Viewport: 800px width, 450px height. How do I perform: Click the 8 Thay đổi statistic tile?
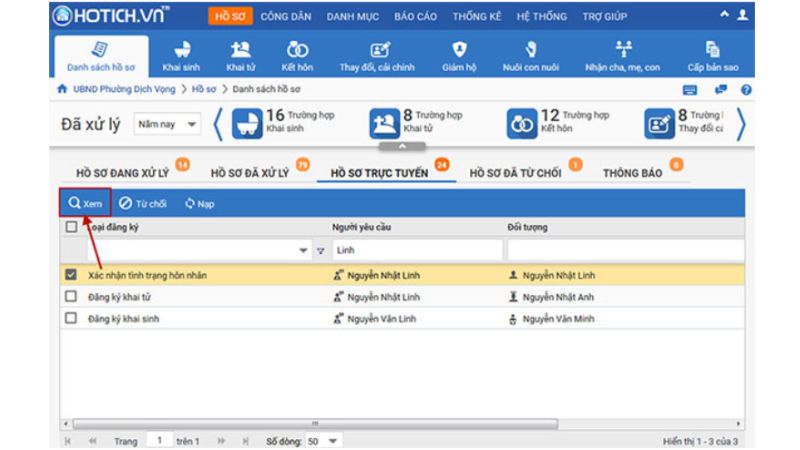684,123
